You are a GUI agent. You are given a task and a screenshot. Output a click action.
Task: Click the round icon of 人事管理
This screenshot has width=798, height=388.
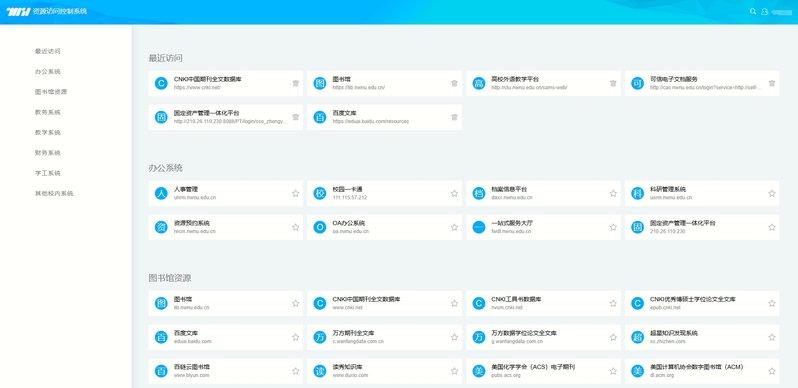[x=161, y=193]
